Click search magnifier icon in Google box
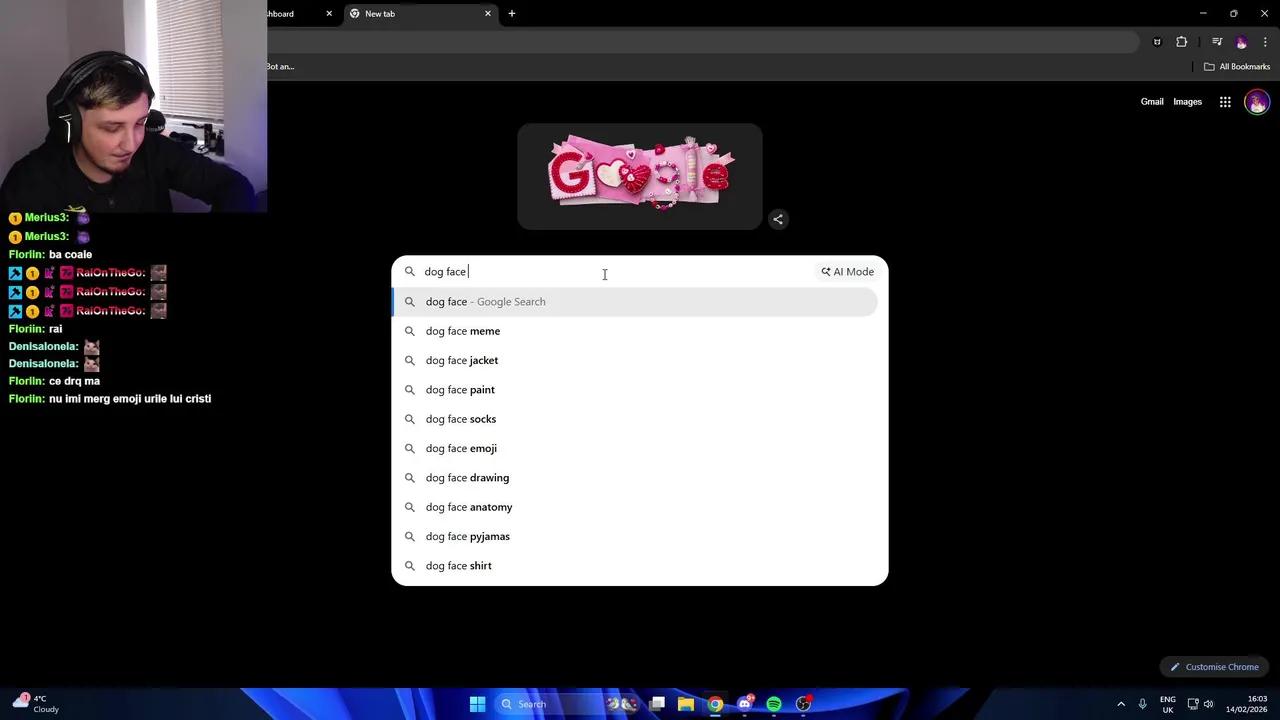Viewport: 1280px width, 720px height. click(409, 272)
